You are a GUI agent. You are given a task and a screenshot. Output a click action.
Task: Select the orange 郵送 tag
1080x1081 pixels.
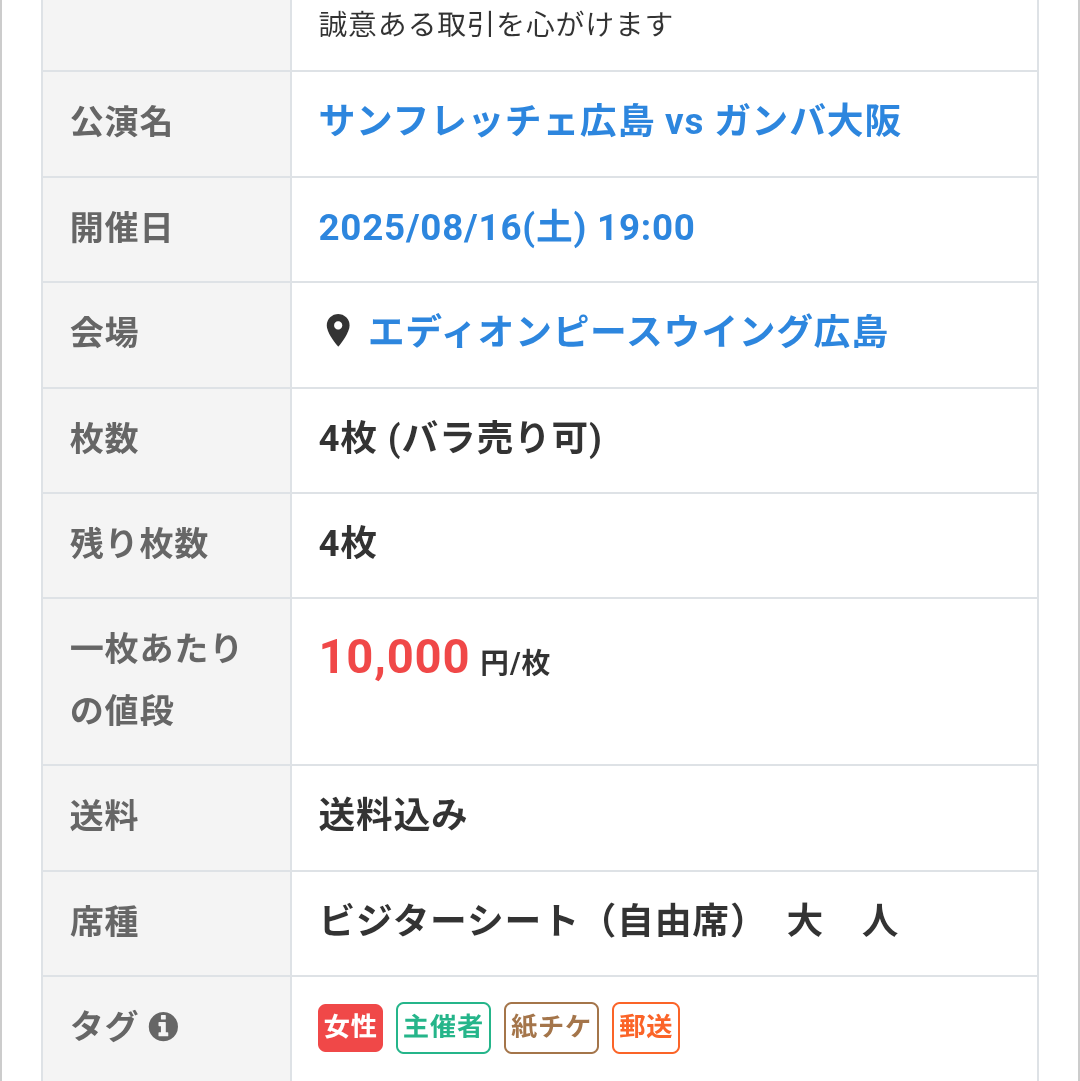pyautogui.click(x=646, y=1028)
